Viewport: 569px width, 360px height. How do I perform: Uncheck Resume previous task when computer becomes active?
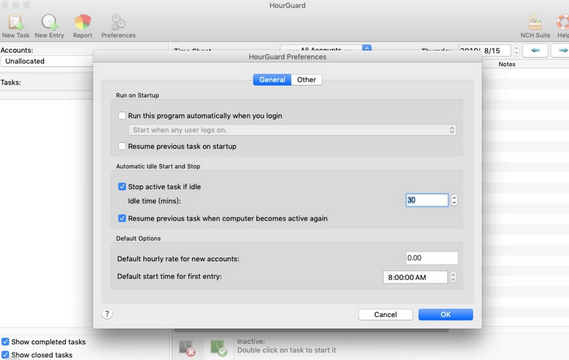[x=122, y=218]
